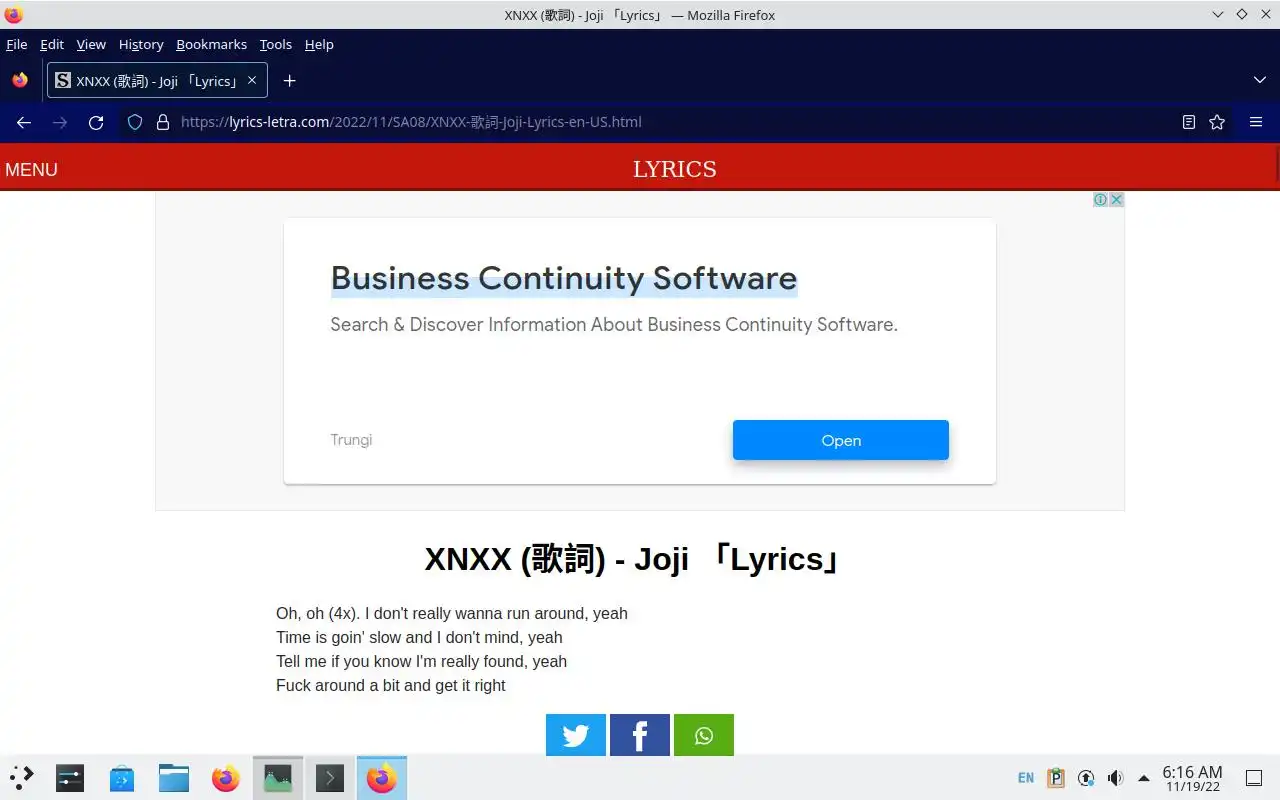This screenshot has height=800, width=1280.
Task: Click lyric line 'Tell me if you know'
Action: (421, 661)
